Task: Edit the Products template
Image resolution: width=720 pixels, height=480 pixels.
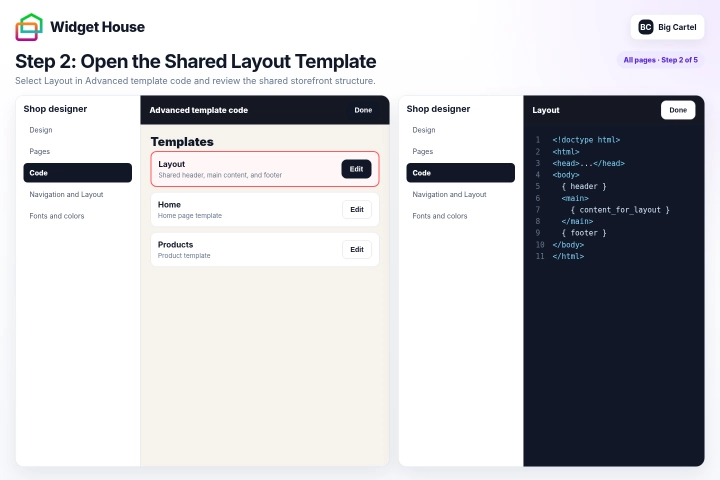Action: click(357, 249)
